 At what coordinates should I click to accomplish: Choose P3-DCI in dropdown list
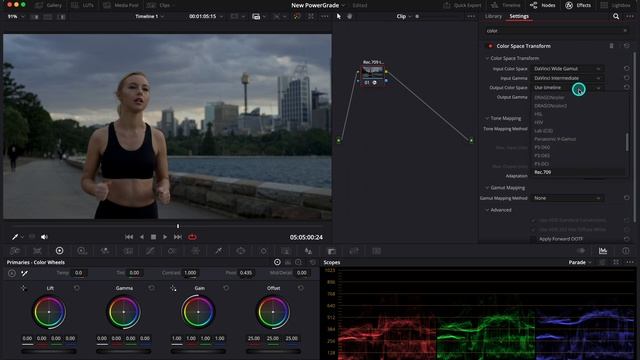(x=542, y=164)
